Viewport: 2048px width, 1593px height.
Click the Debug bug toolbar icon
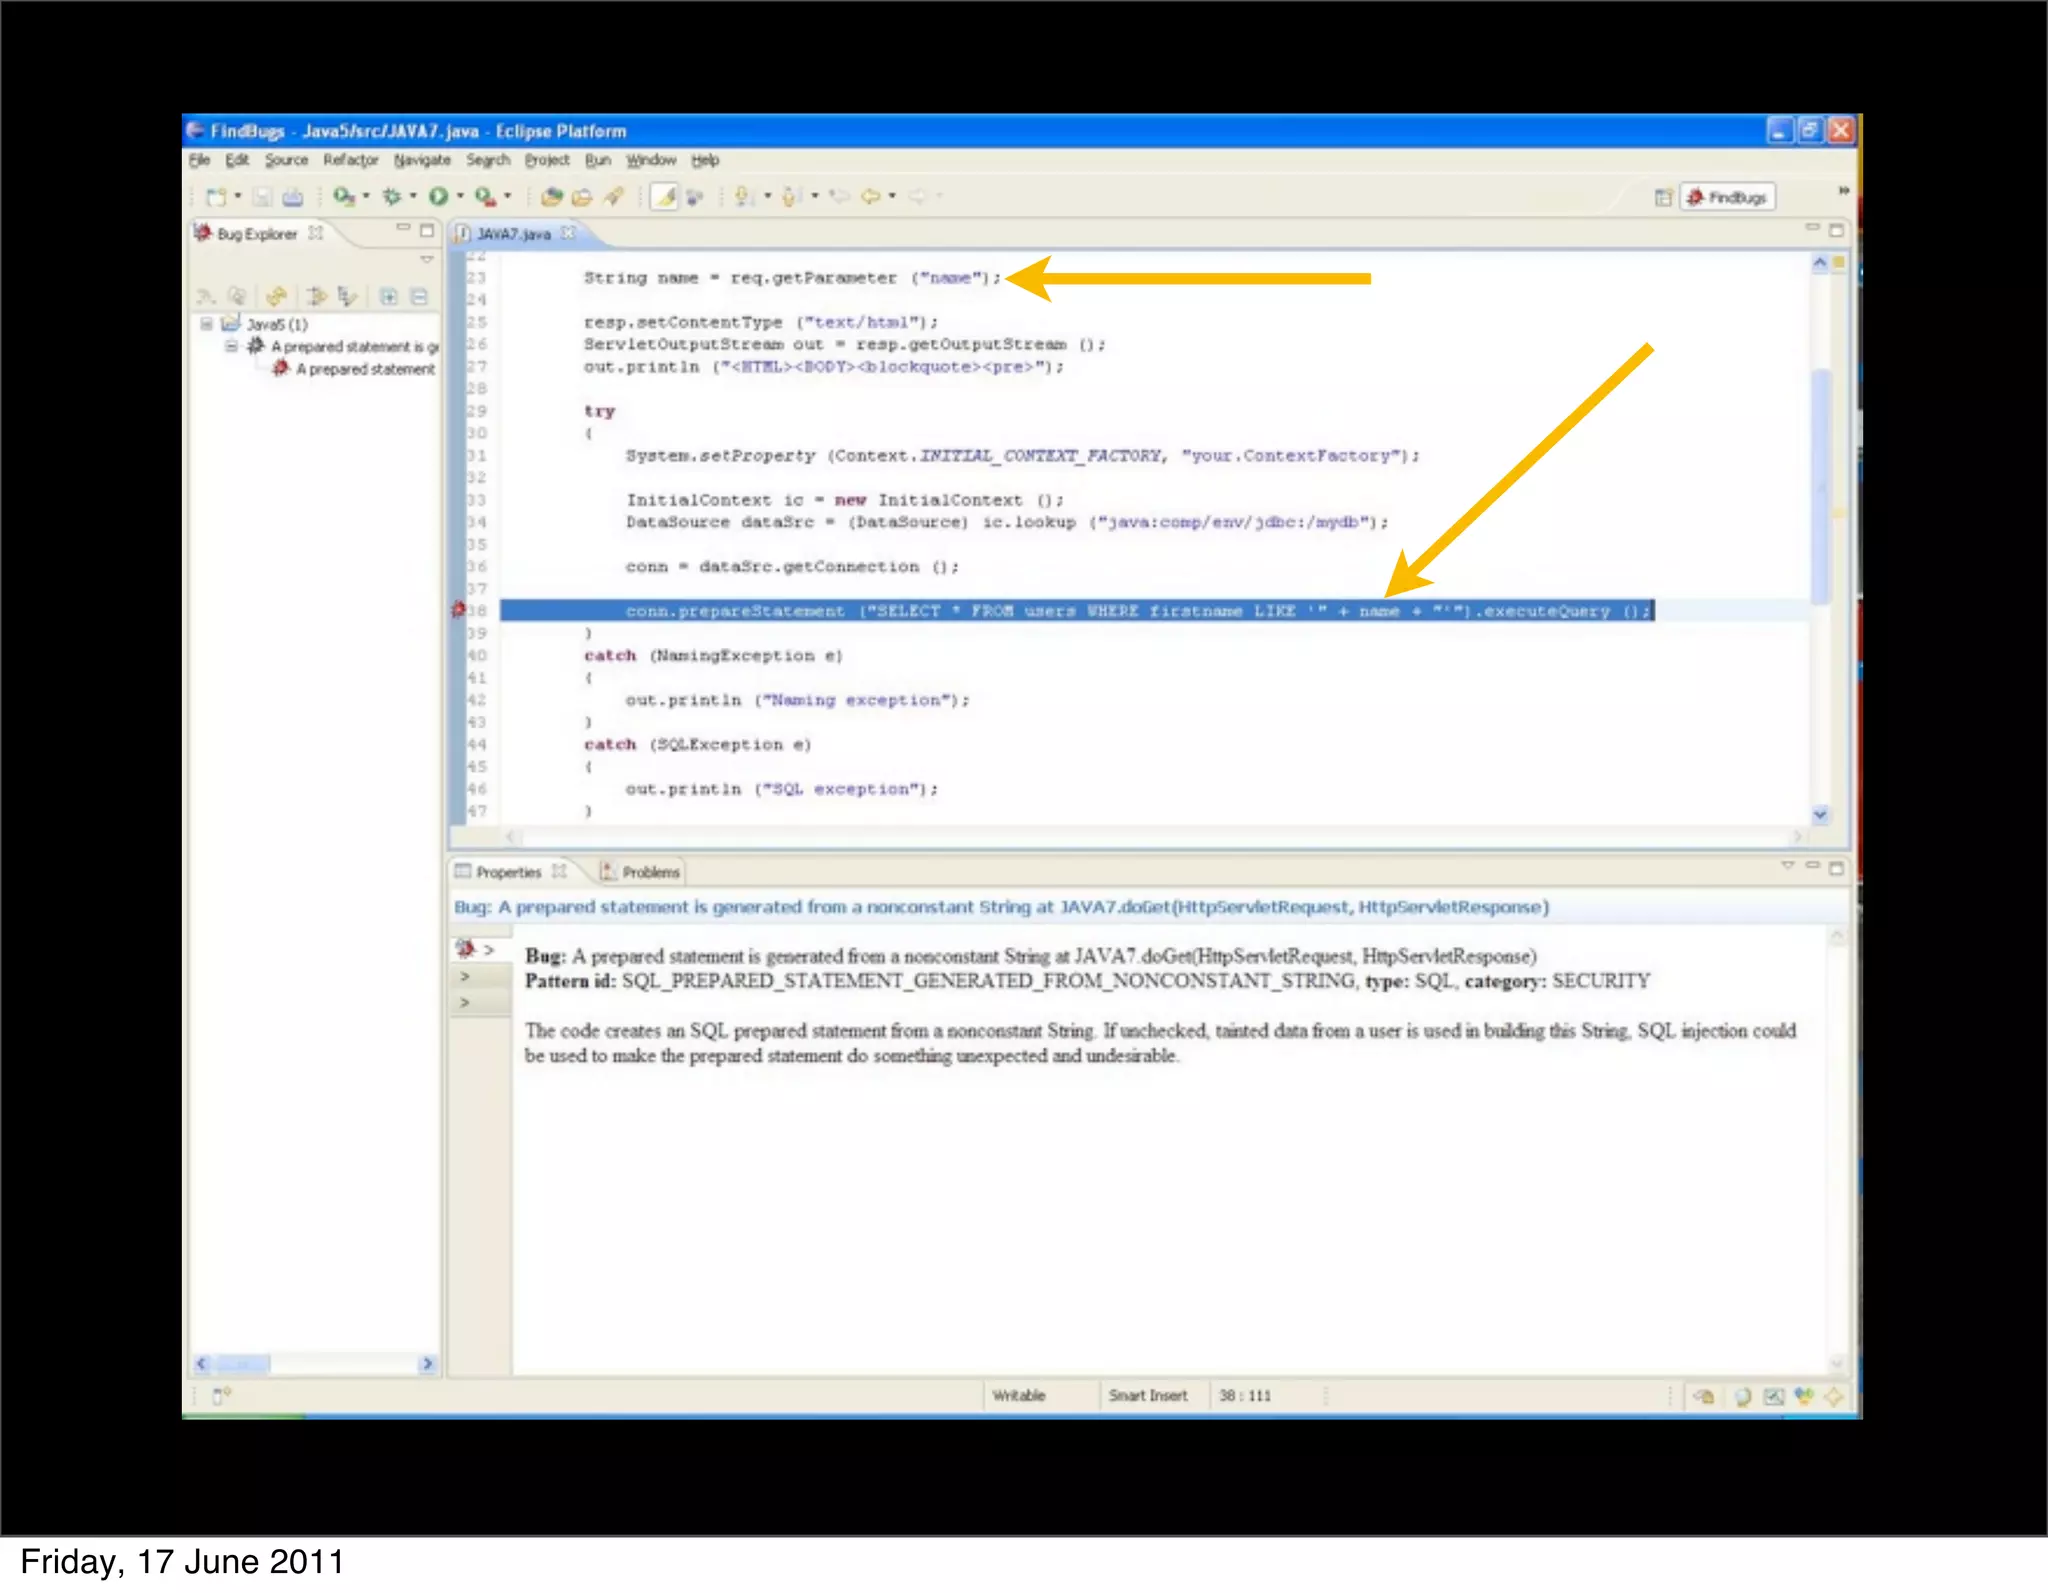392,196
